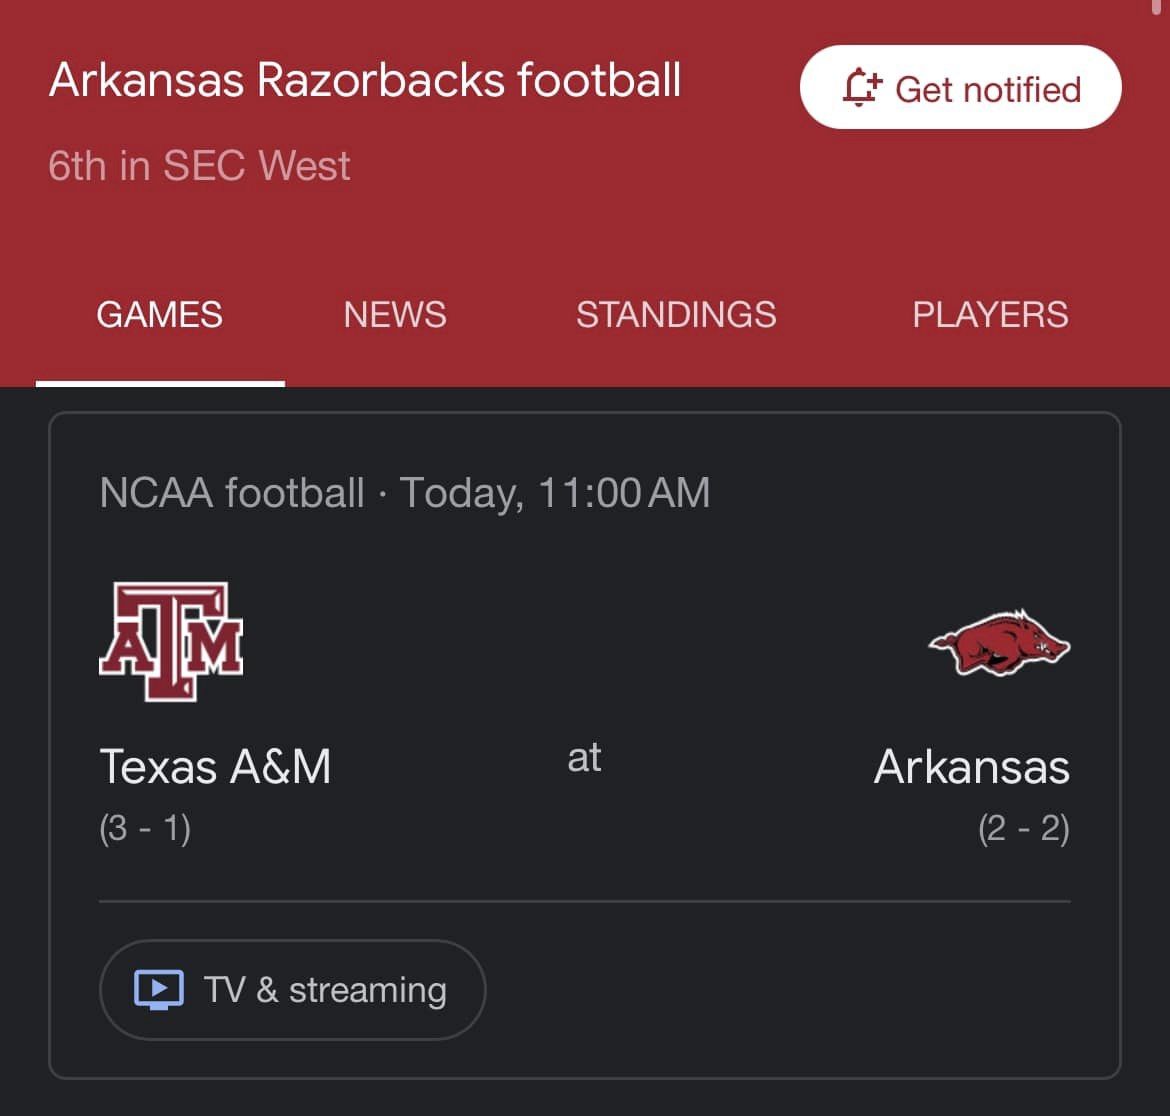Click the TV screen play icon

click(x=159, y=990)
